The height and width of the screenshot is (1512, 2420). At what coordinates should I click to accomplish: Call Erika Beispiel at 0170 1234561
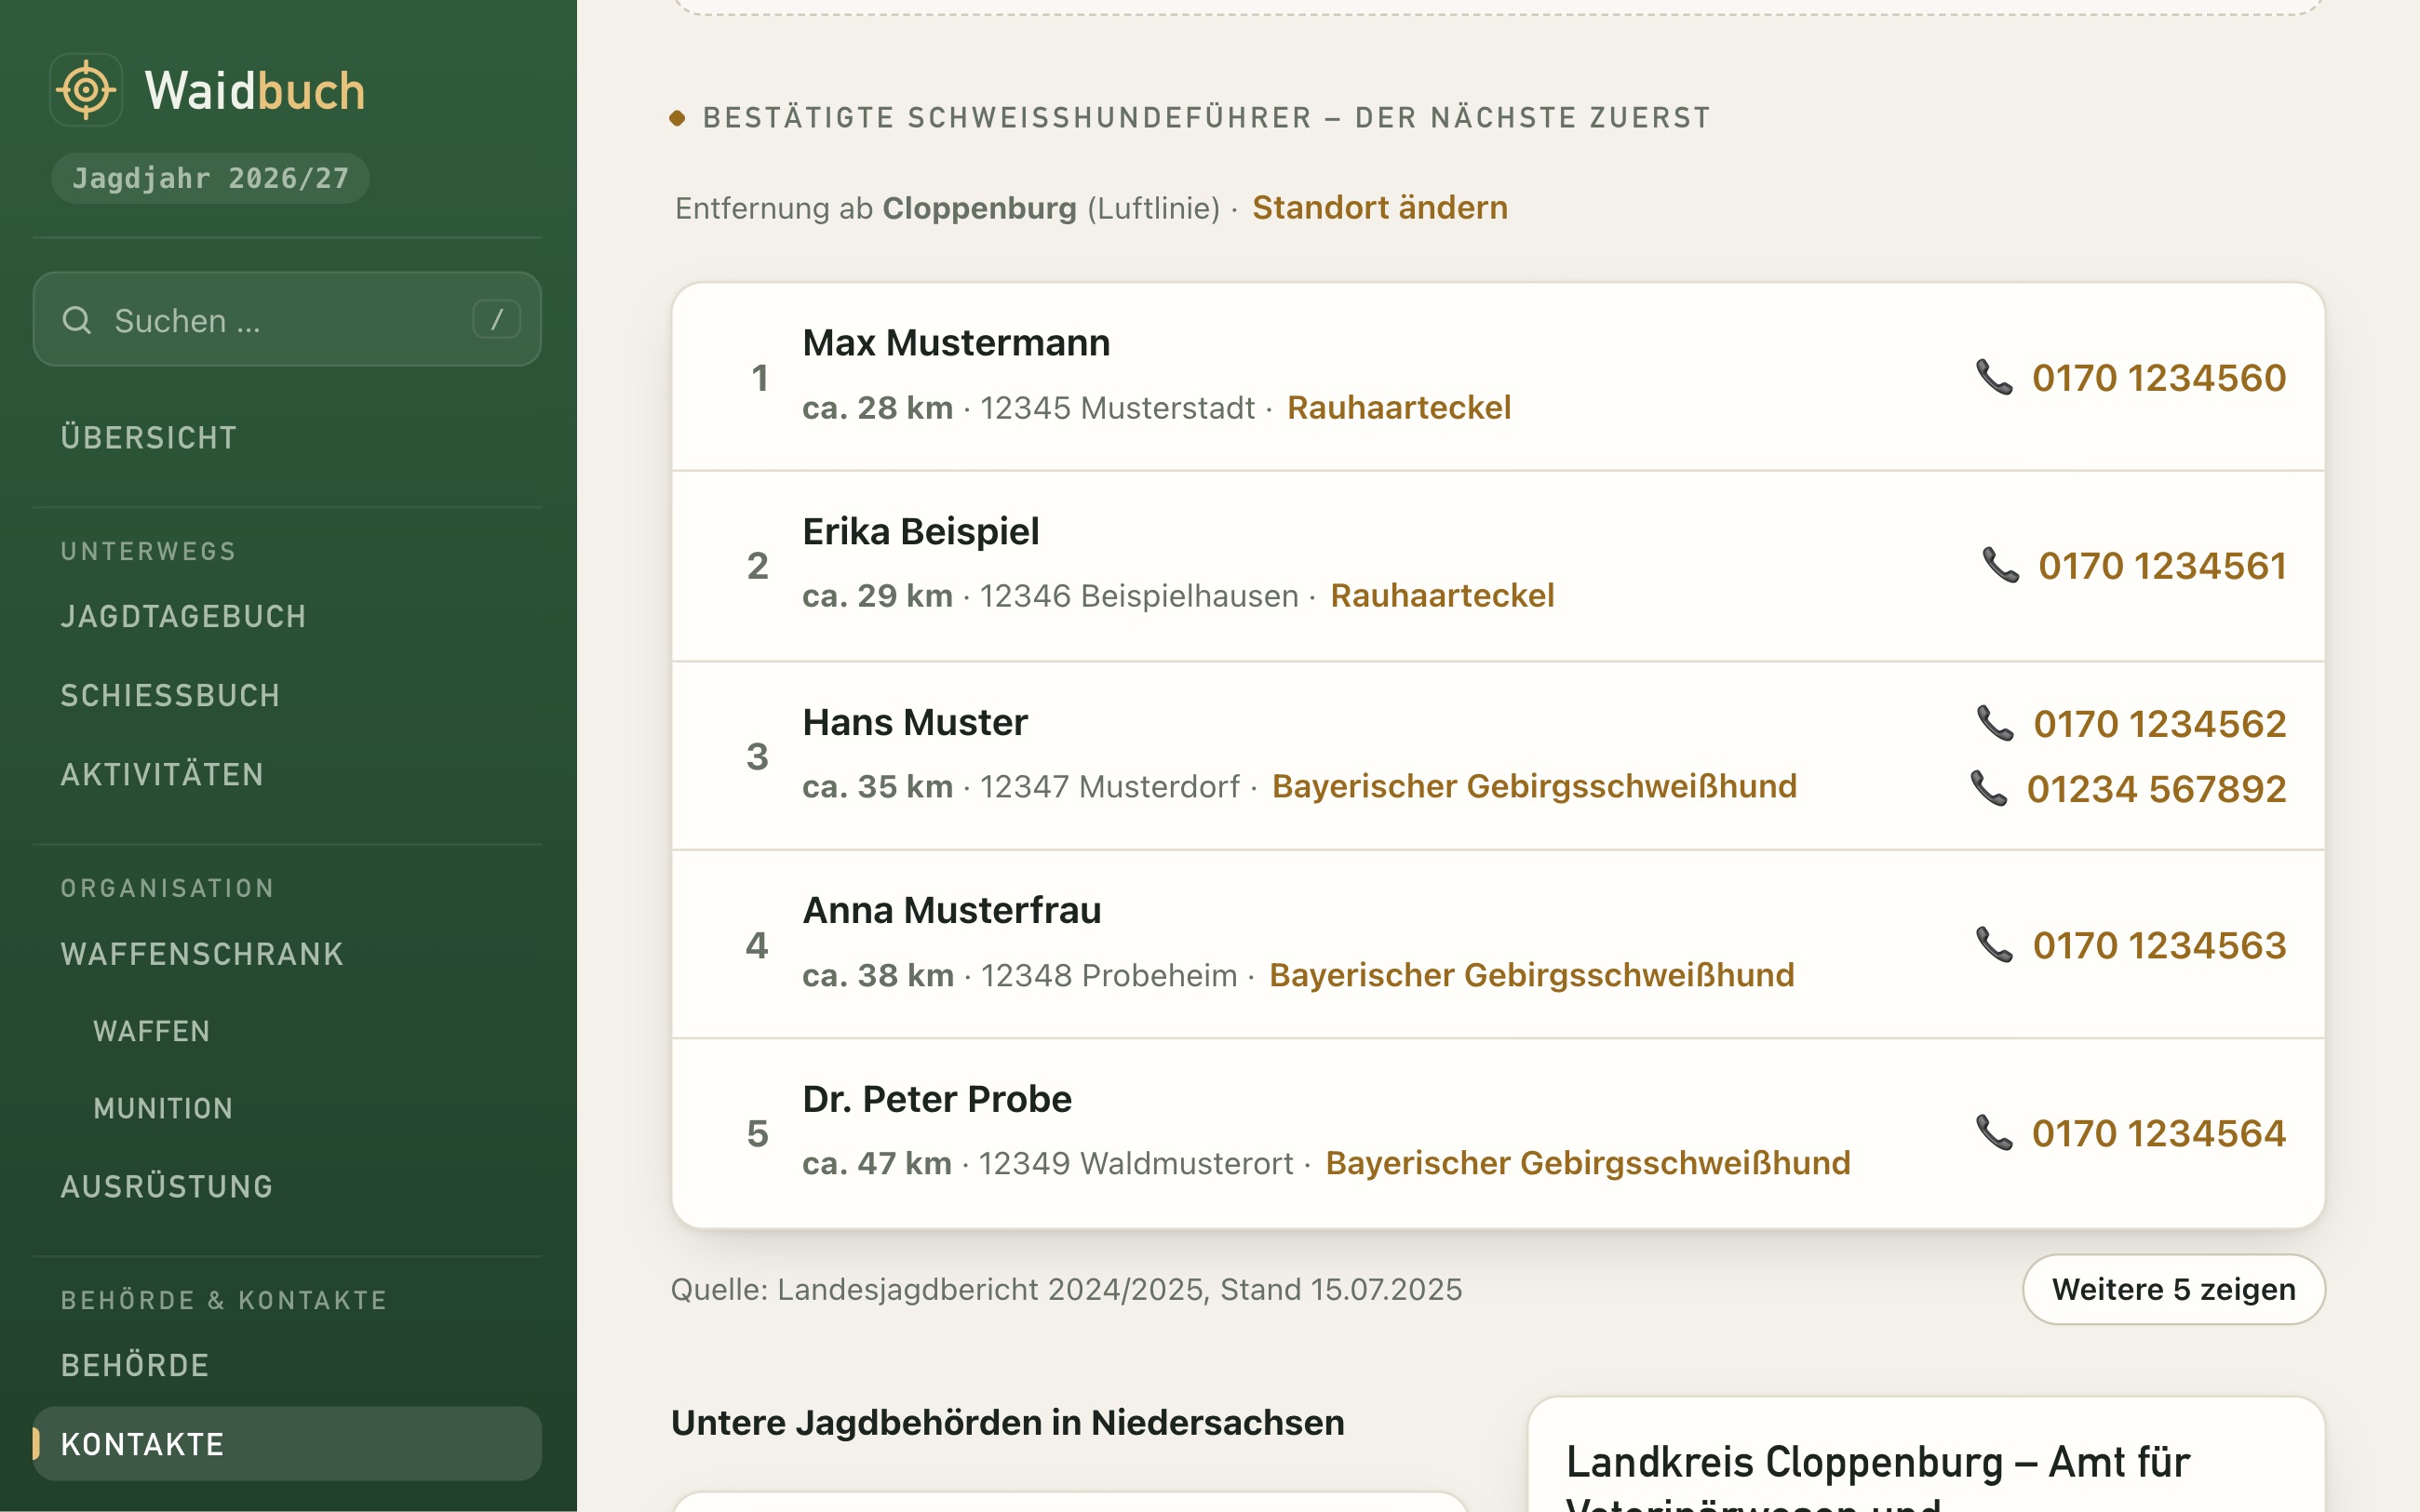2162,566
